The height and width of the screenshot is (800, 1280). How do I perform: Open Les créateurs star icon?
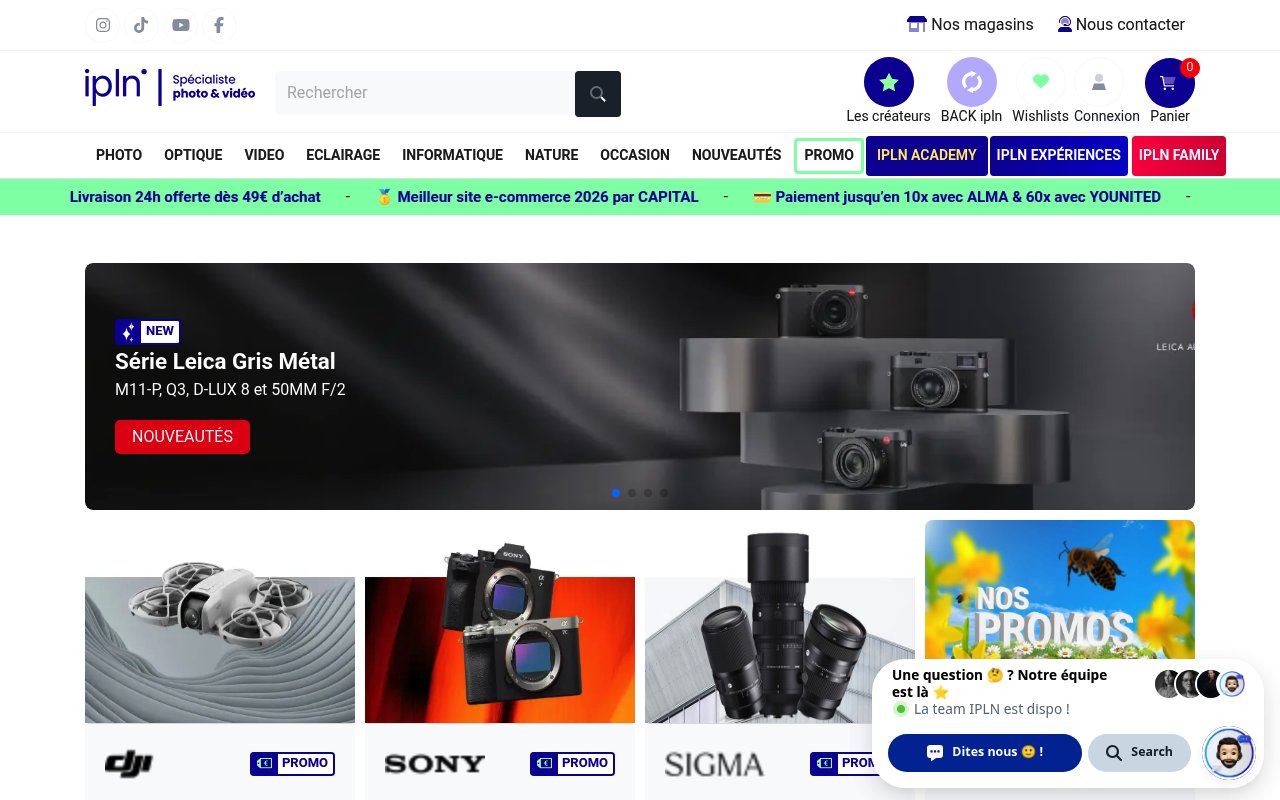click(888, 82)
